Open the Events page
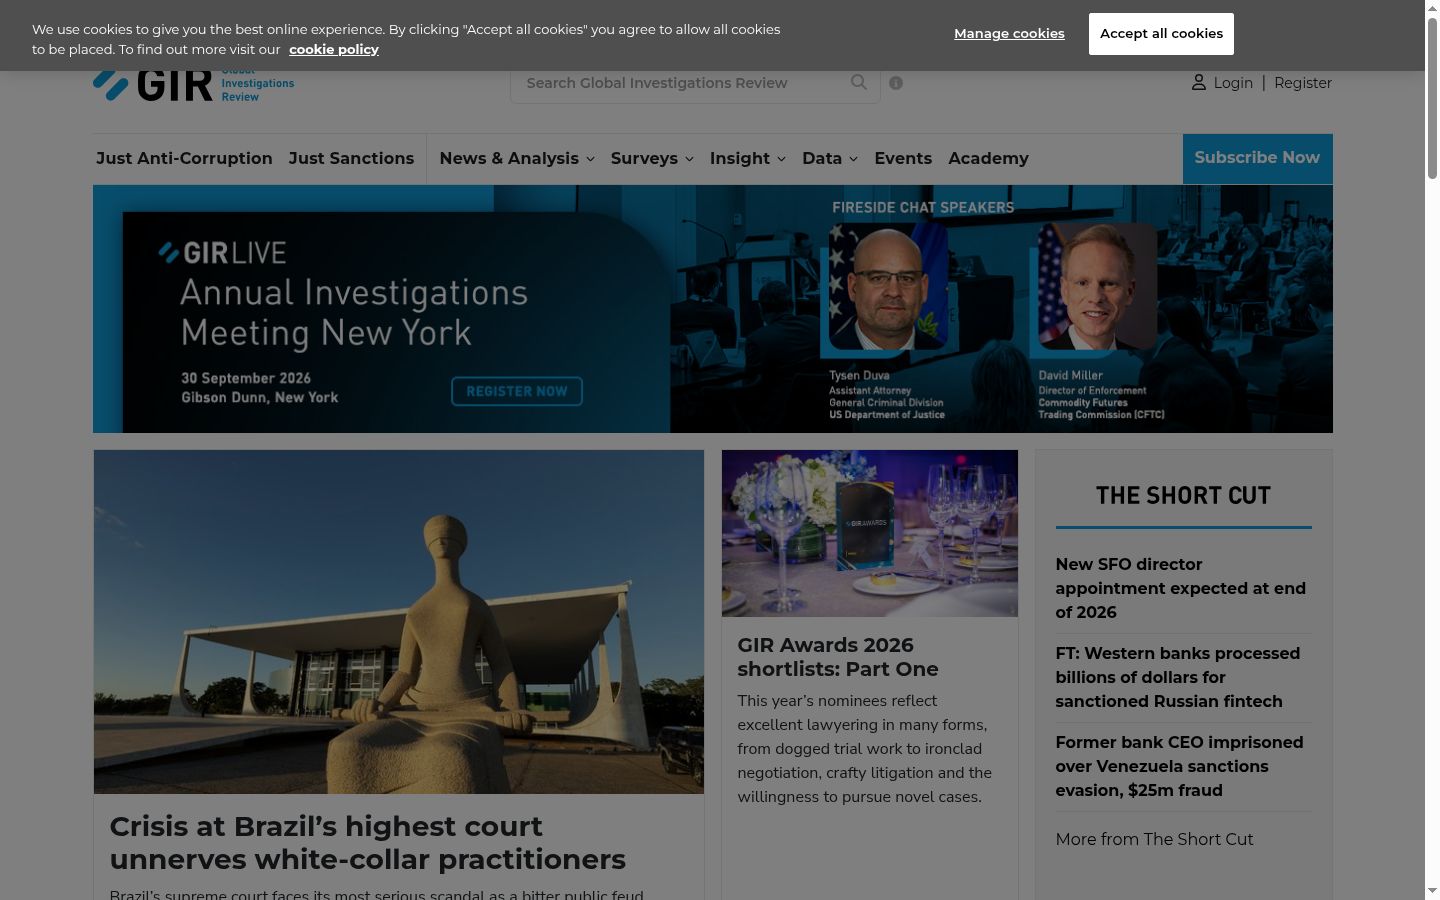Screen dimensions: 1440x900 point(903,158)
